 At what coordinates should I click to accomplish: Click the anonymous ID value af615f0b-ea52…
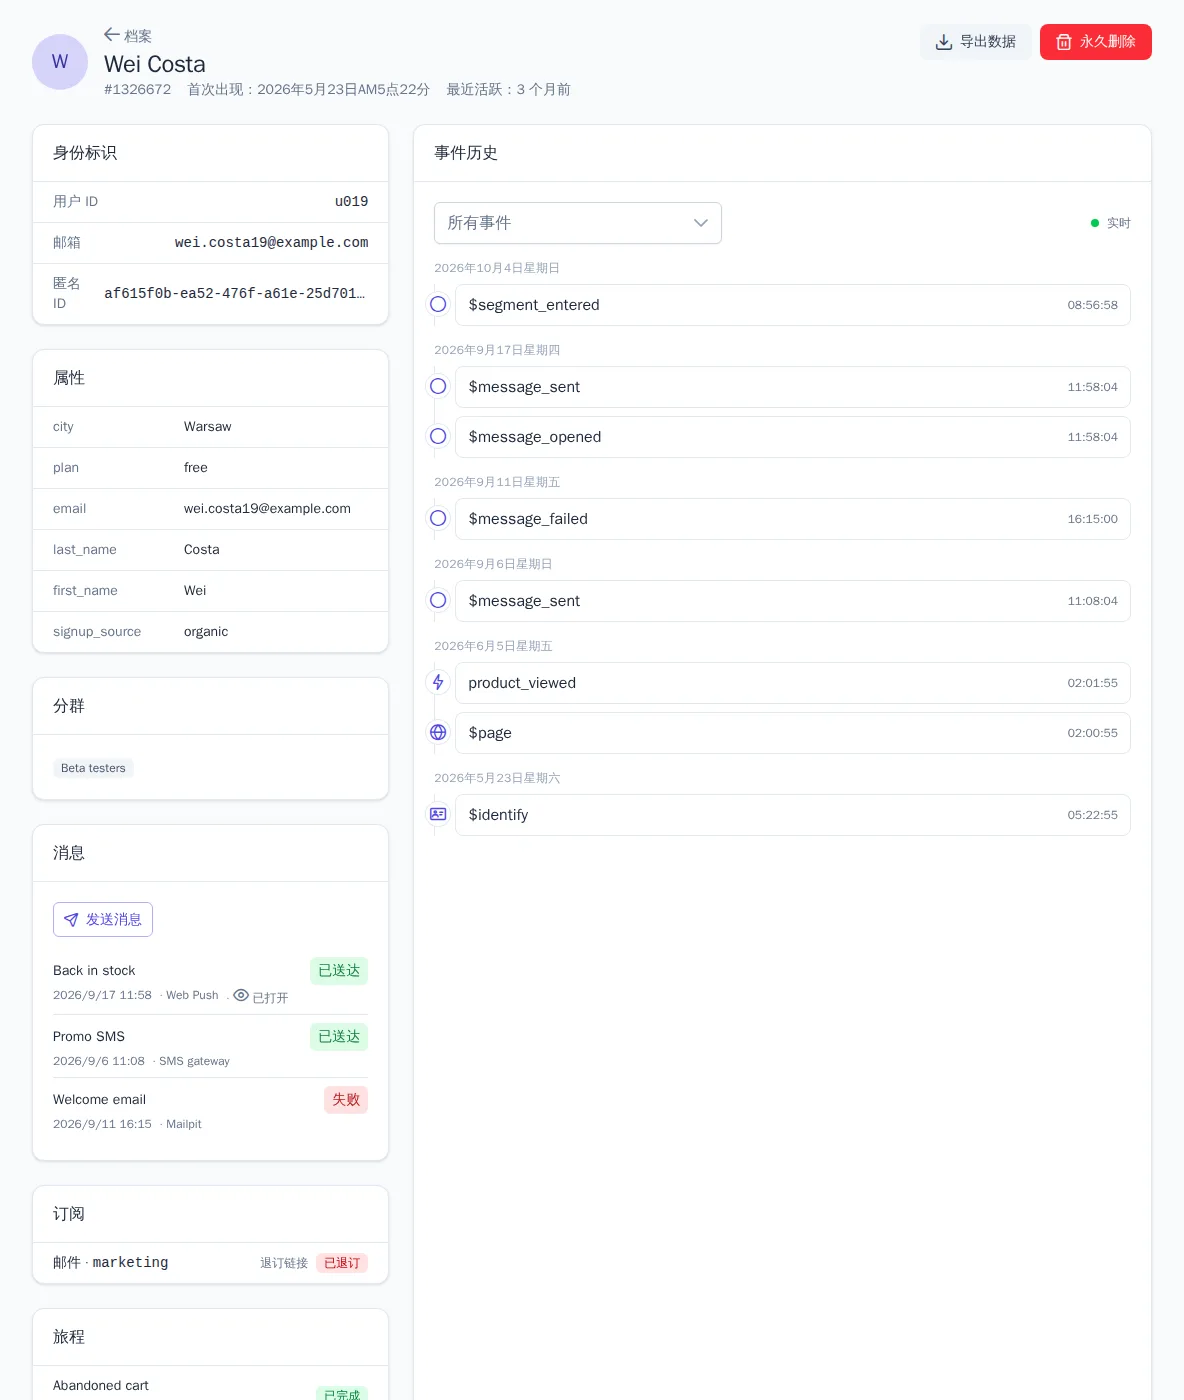235,294
